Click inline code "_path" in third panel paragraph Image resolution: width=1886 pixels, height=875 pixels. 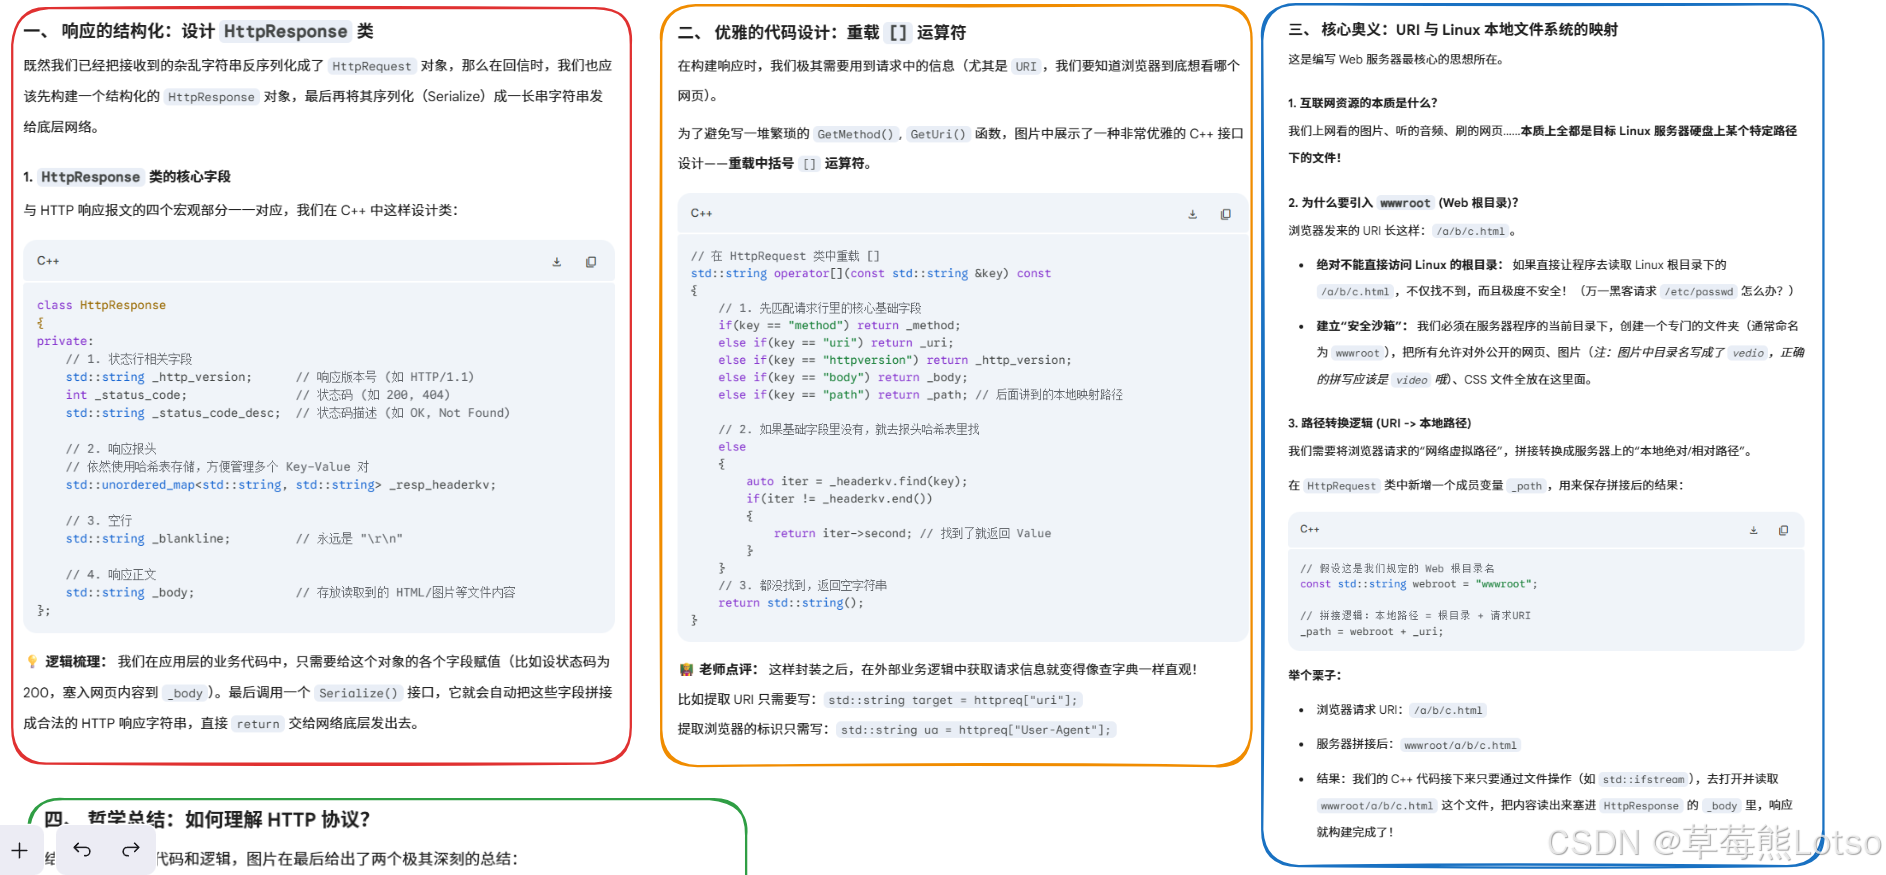[1528, 486]
